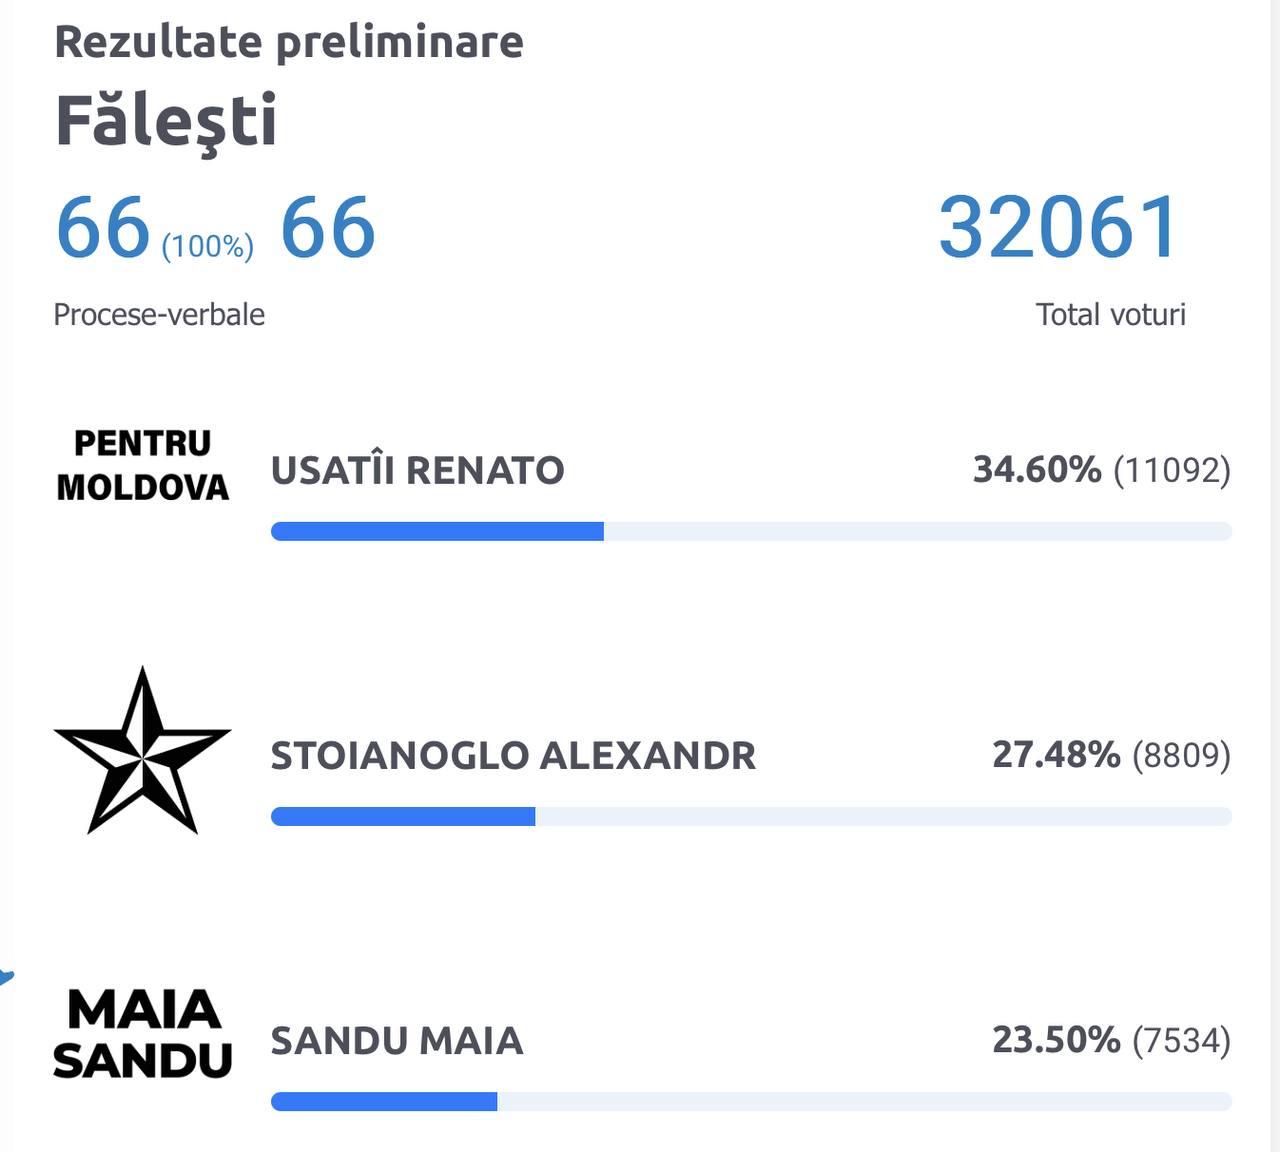Screen dimensions: 1280x1152
Task: Select the Sandu Maia candidate name
Action: tap(397, 1041)
